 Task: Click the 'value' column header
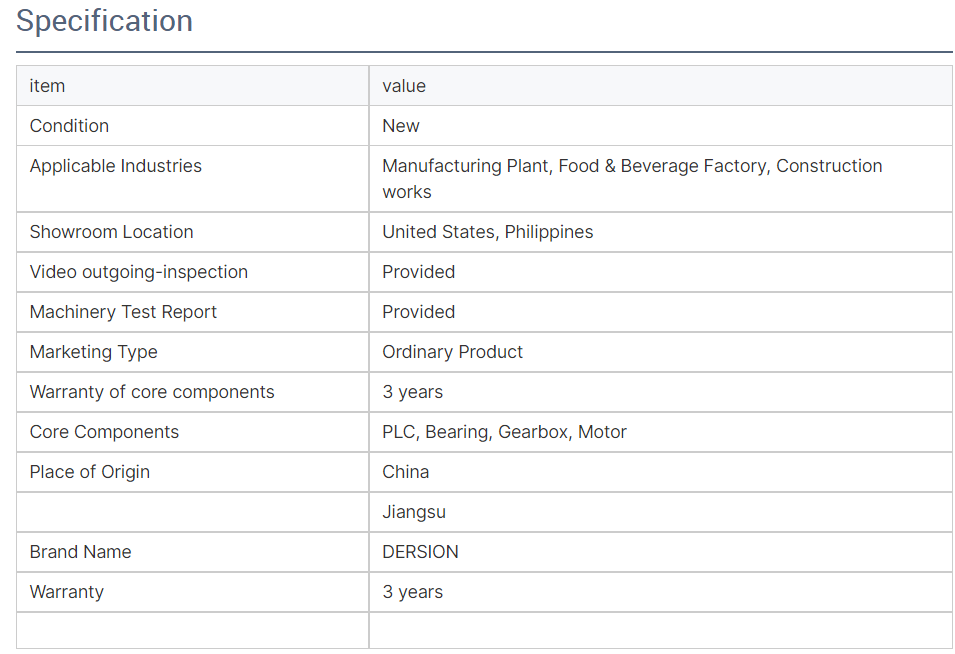point(404,86)
